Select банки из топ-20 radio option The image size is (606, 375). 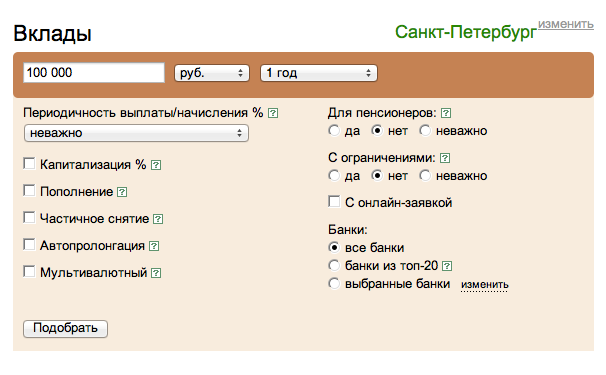334,266
